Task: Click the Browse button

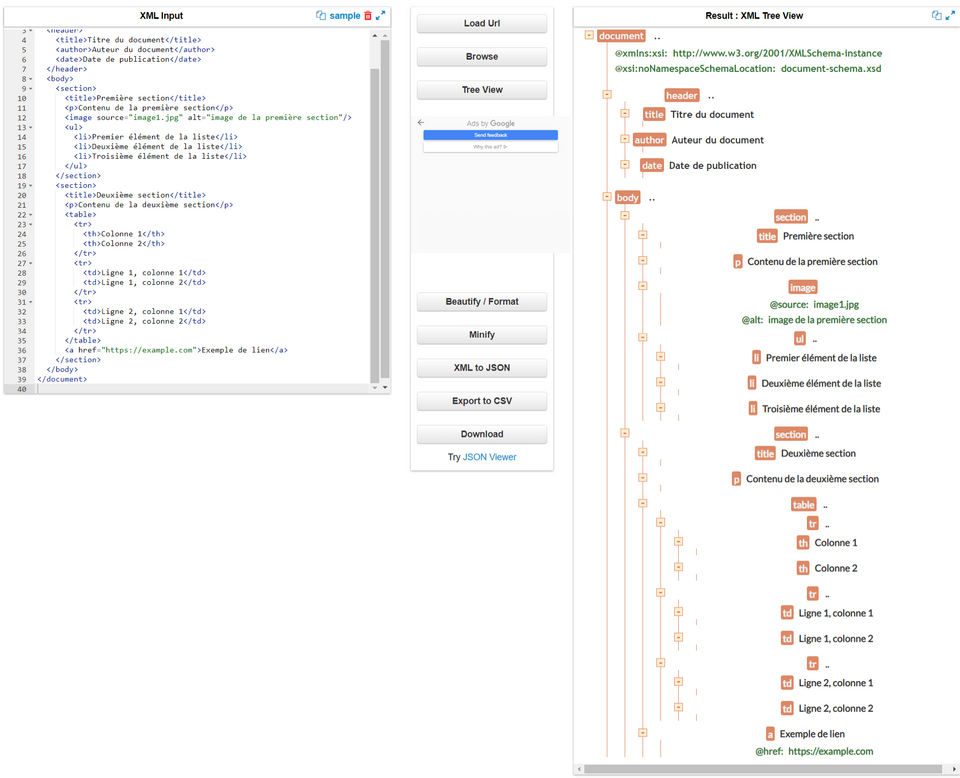Action: click(x=482, y=56)
